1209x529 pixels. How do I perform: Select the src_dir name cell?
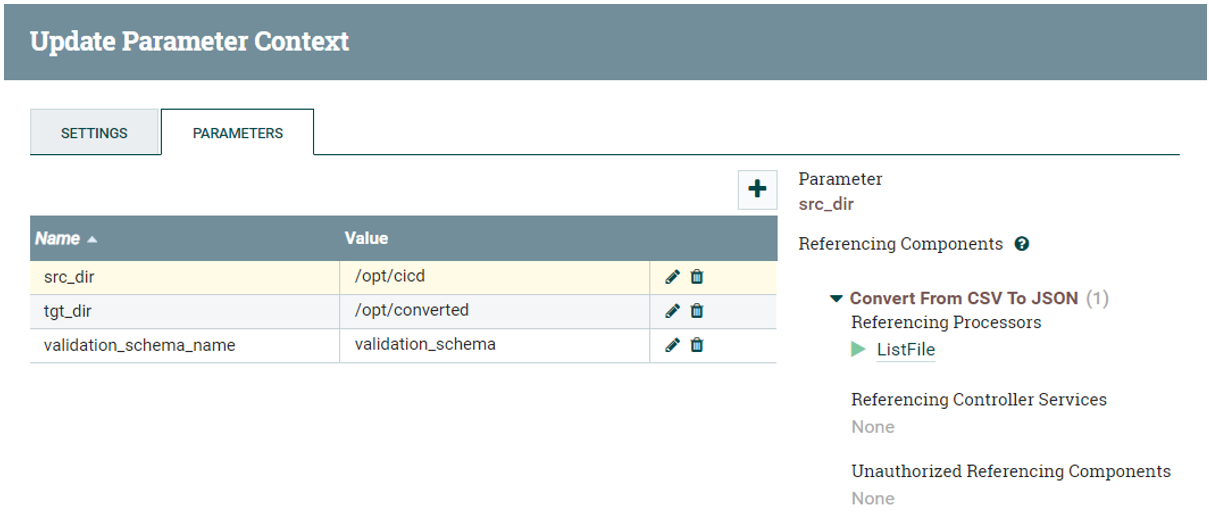[x=185, y=277]
